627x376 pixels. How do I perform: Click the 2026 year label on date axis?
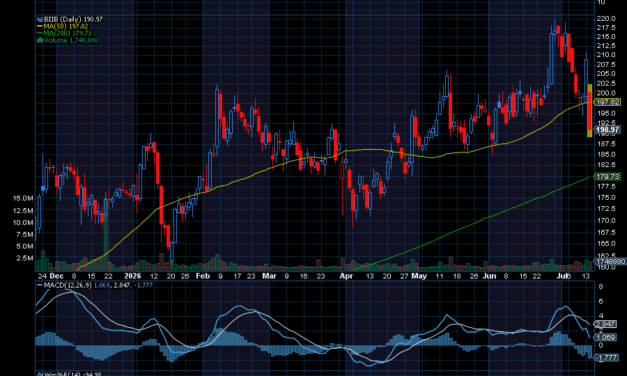tap(132, 276)
